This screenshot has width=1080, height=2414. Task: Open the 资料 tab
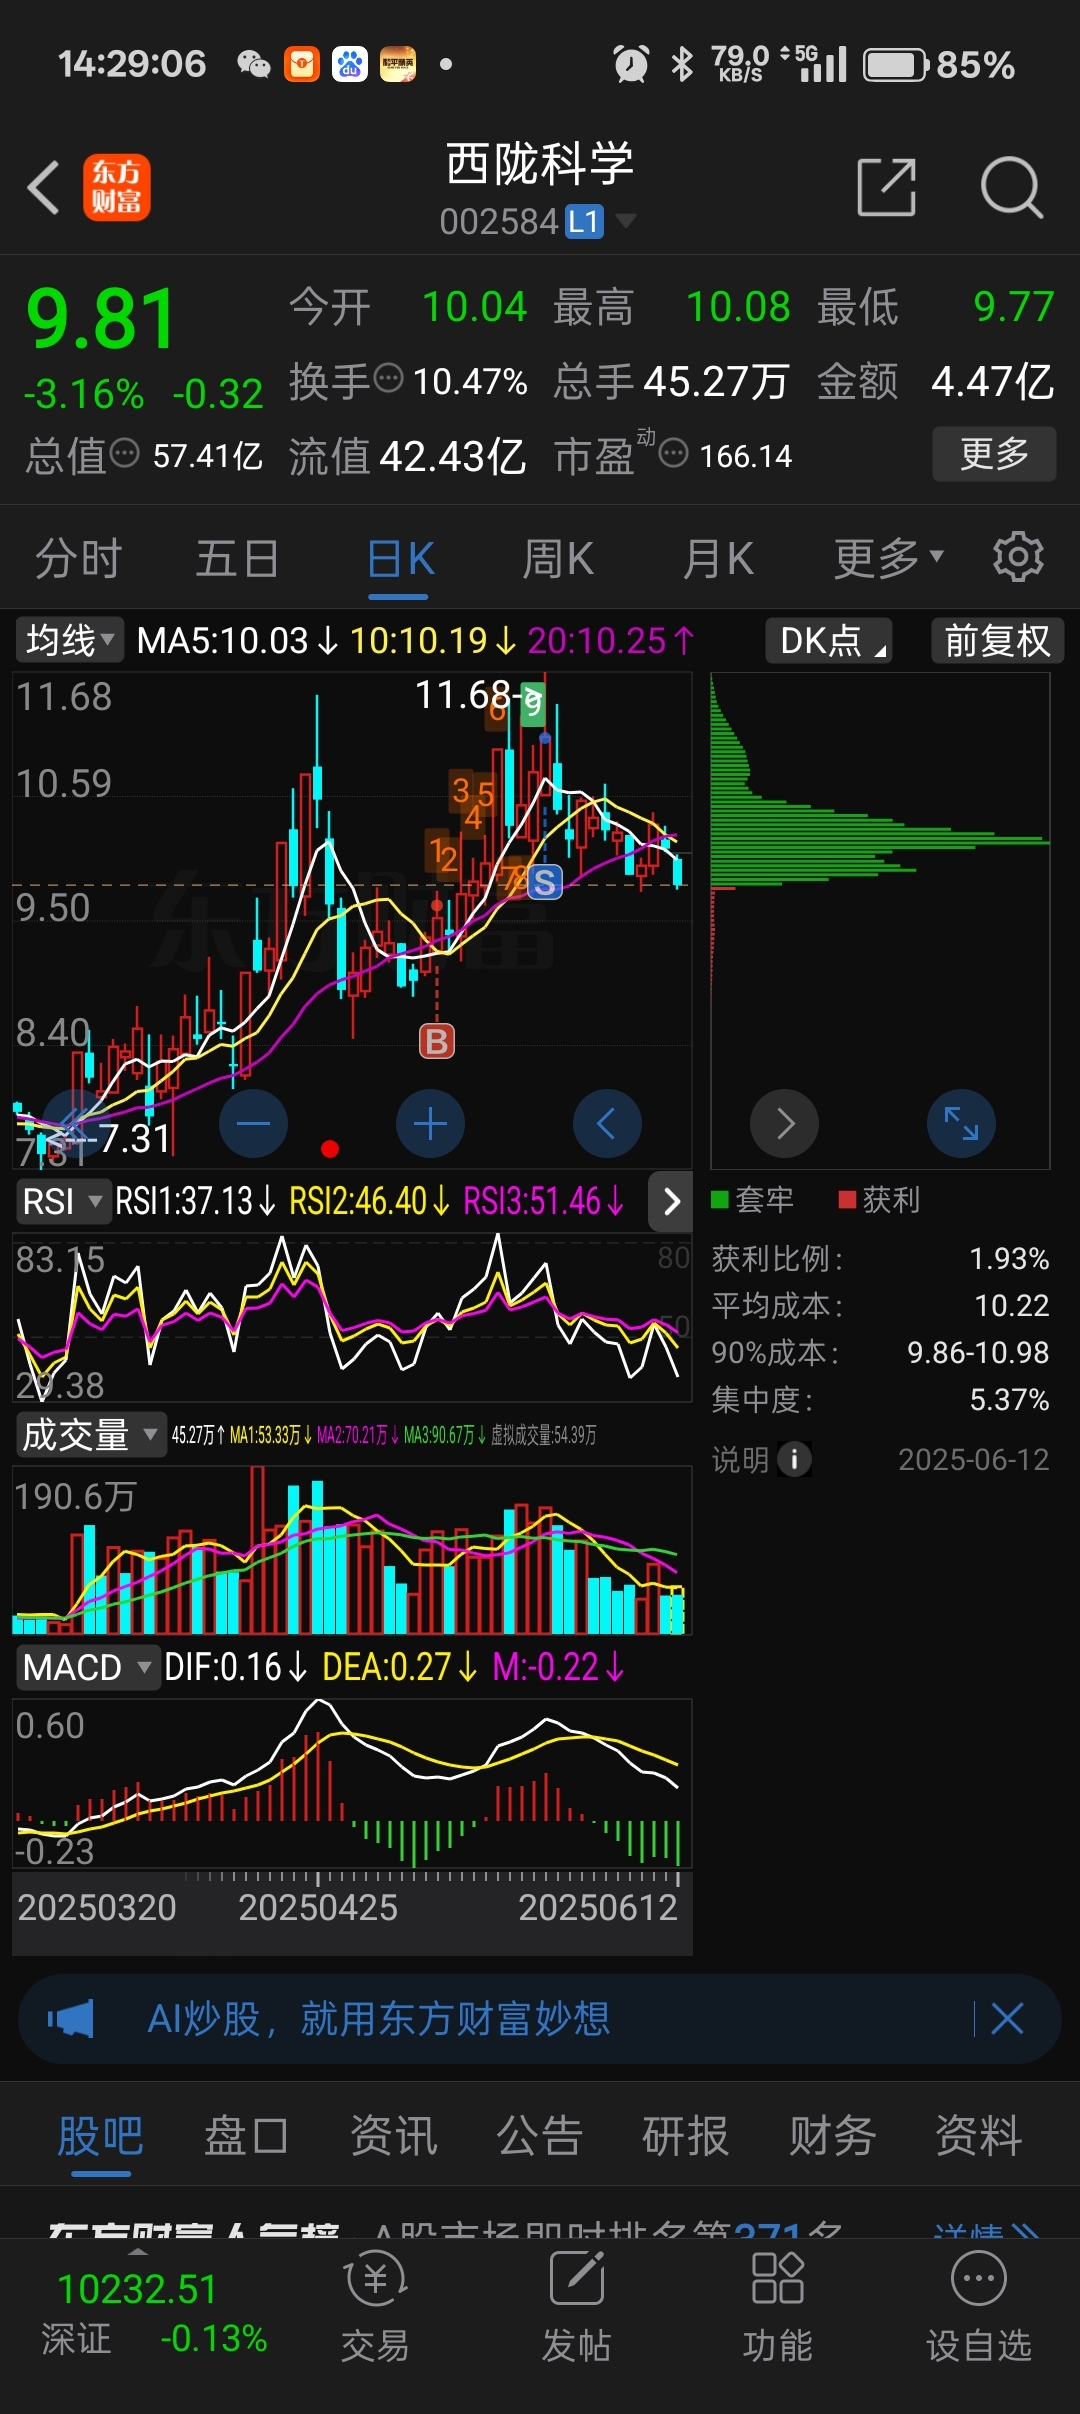[978, 2137]
